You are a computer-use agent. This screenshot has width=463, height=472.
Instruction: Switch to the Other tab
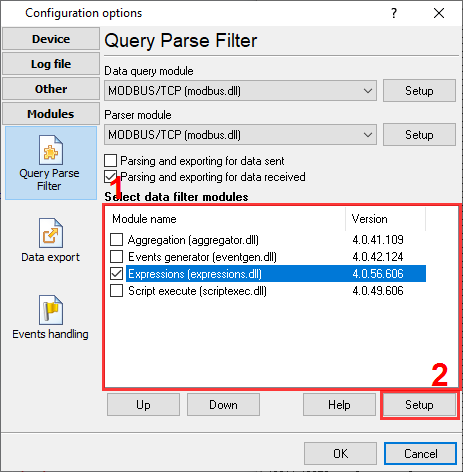51,89
